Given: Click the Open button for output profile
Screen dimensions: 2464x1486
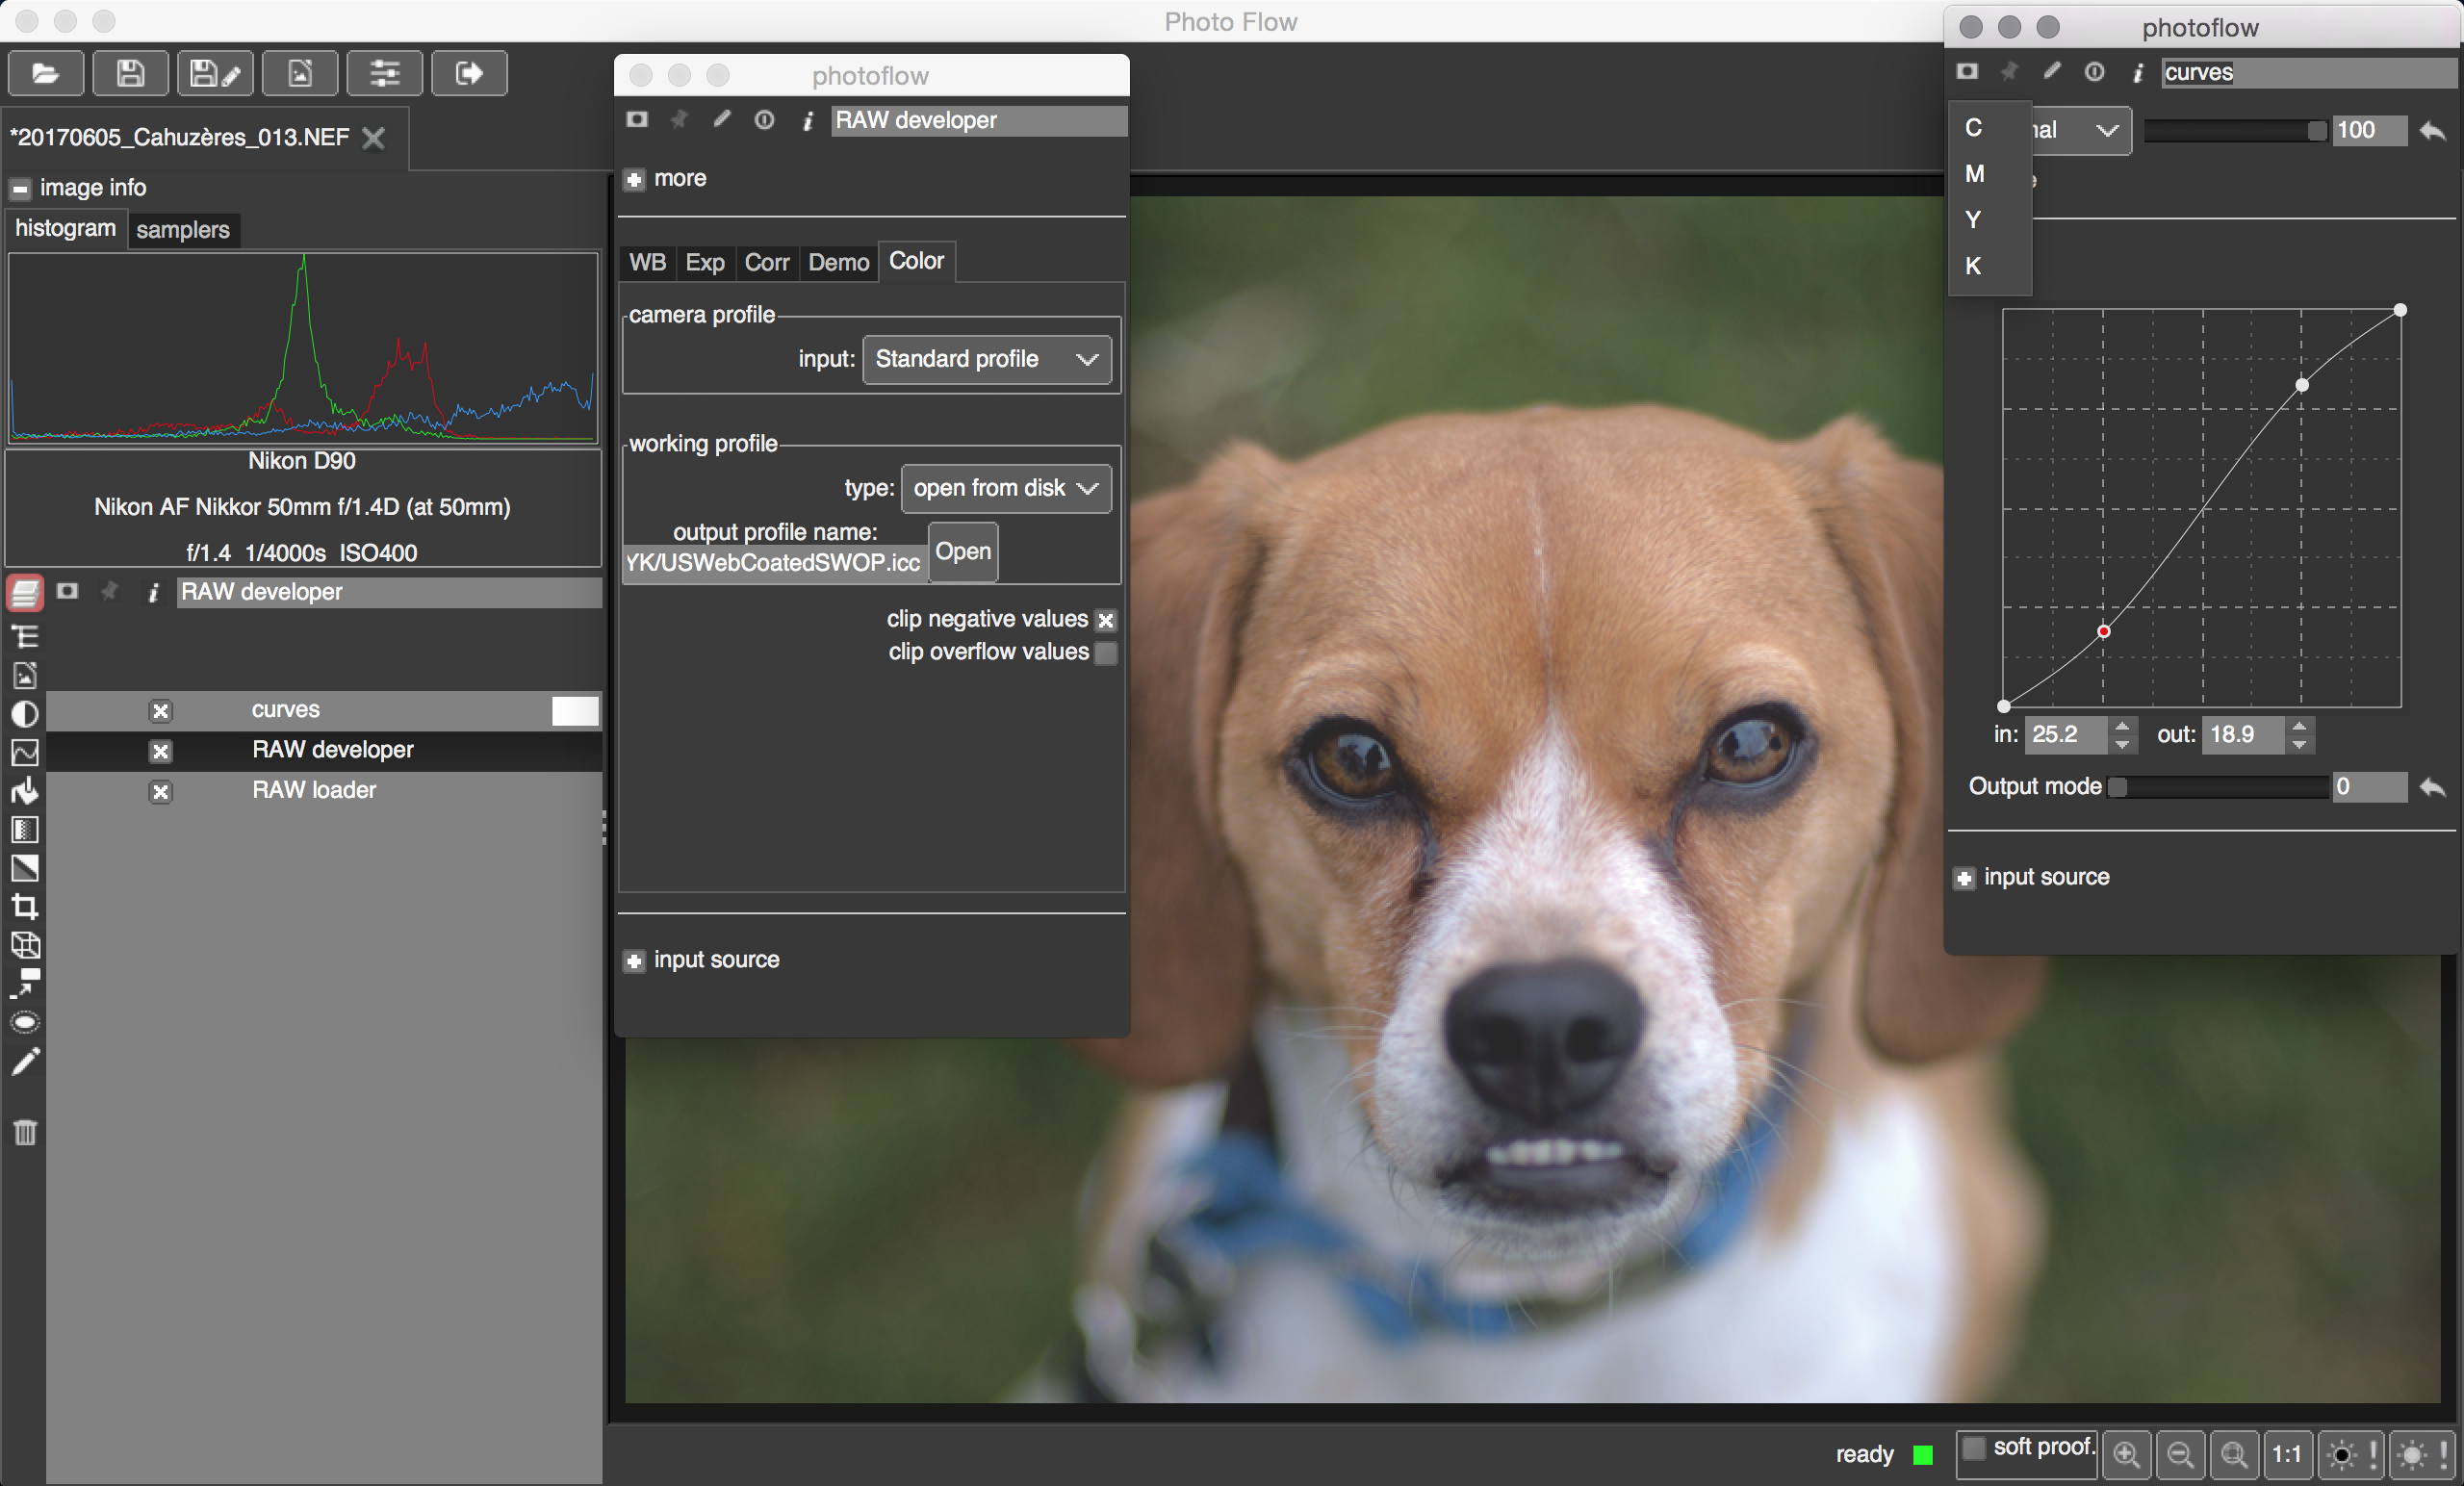Looking at the screenshot, I should point(962,552).
